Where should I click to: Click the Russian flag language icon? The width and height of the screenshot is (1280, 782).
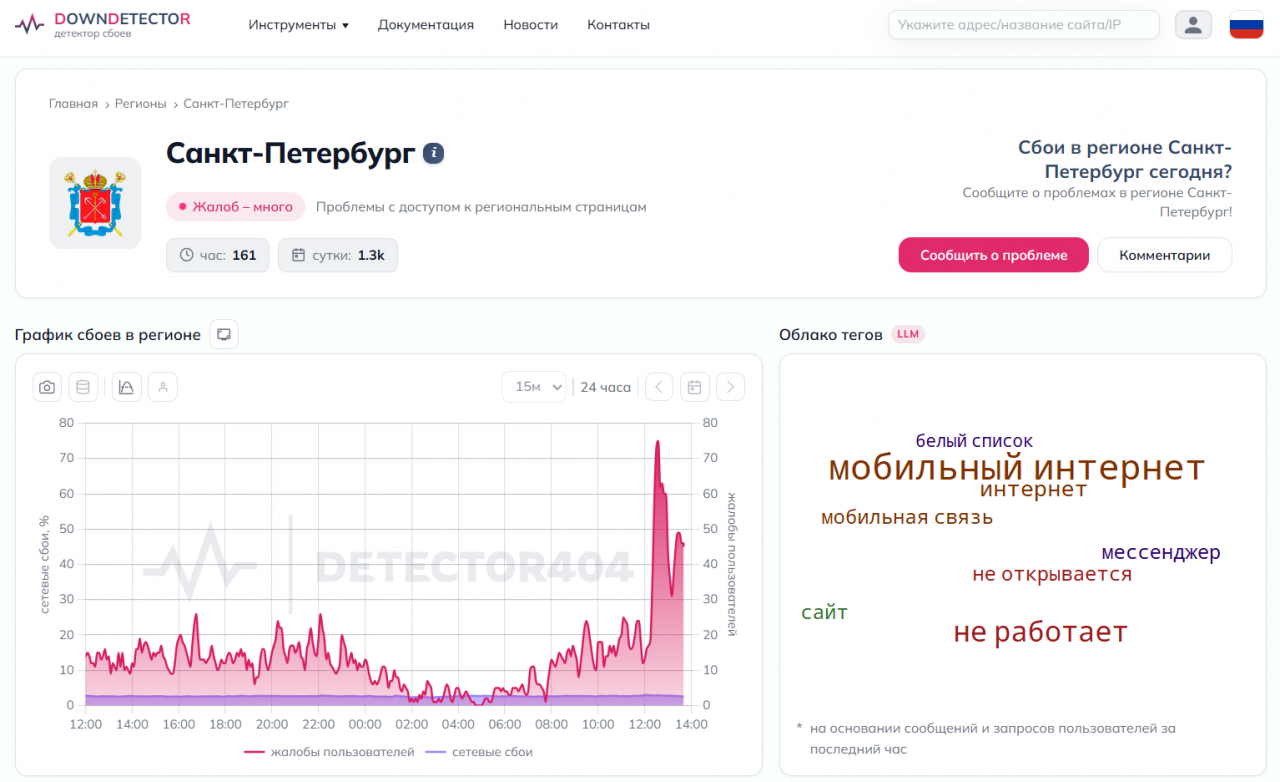click(x=1246, y=25)
